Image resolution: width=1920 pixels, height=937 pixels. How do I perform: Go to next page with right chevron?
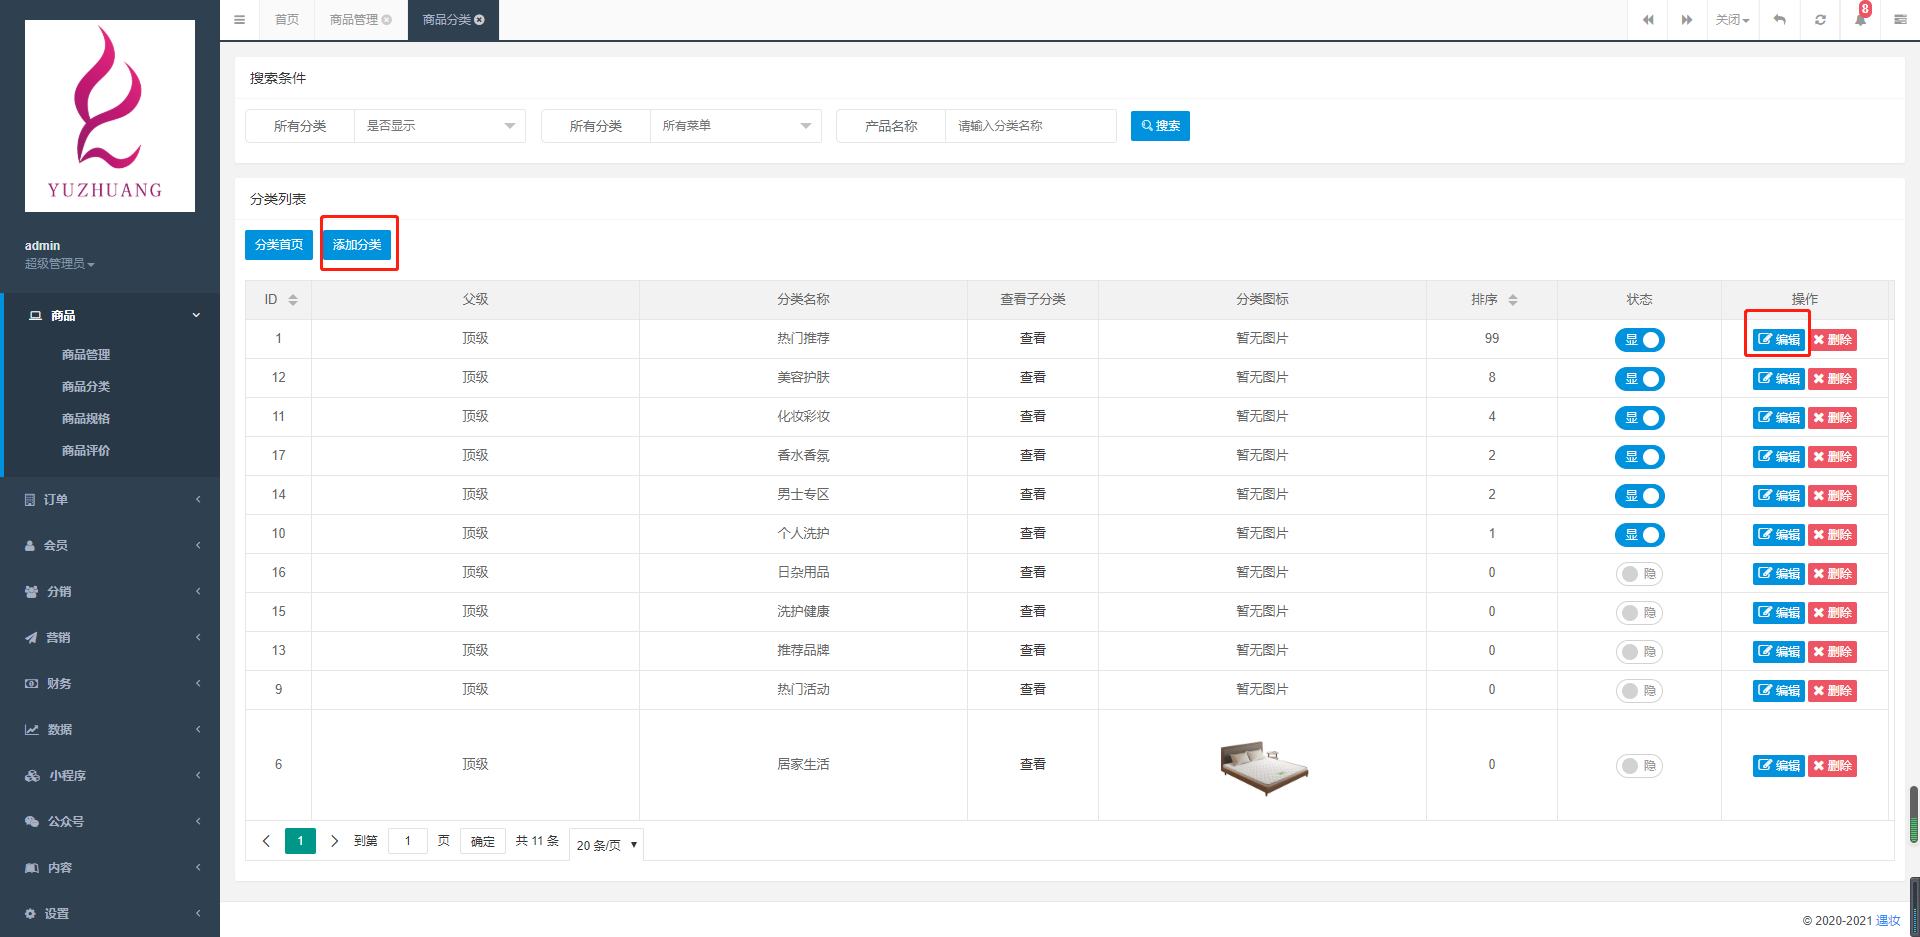point(334,841)
